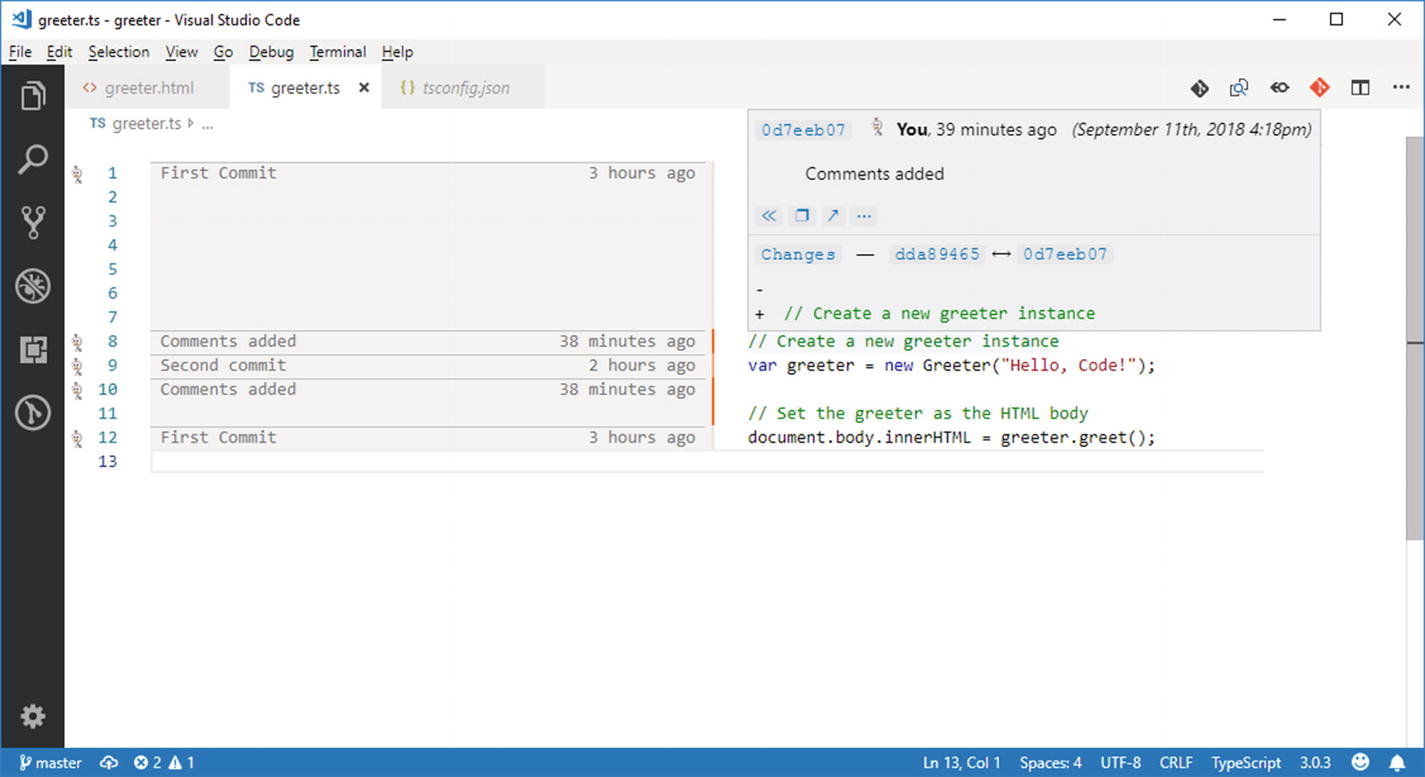The image size is (1425, 777).
Task: Open the UTF-8 encoding selector
Action: pos(1120,763)
